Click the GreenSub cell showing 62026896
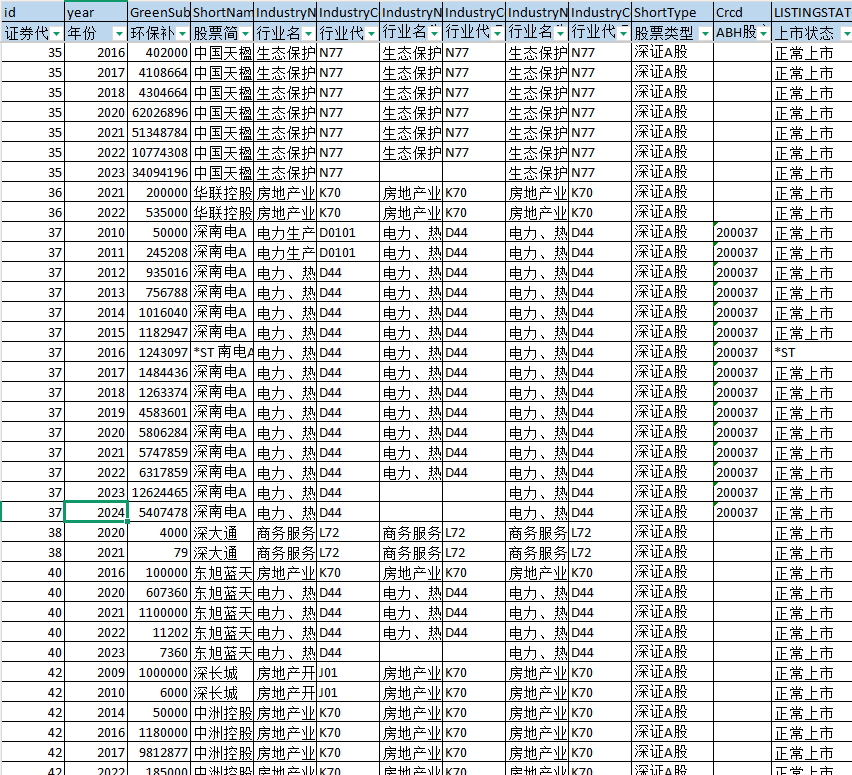 point(159,113)
